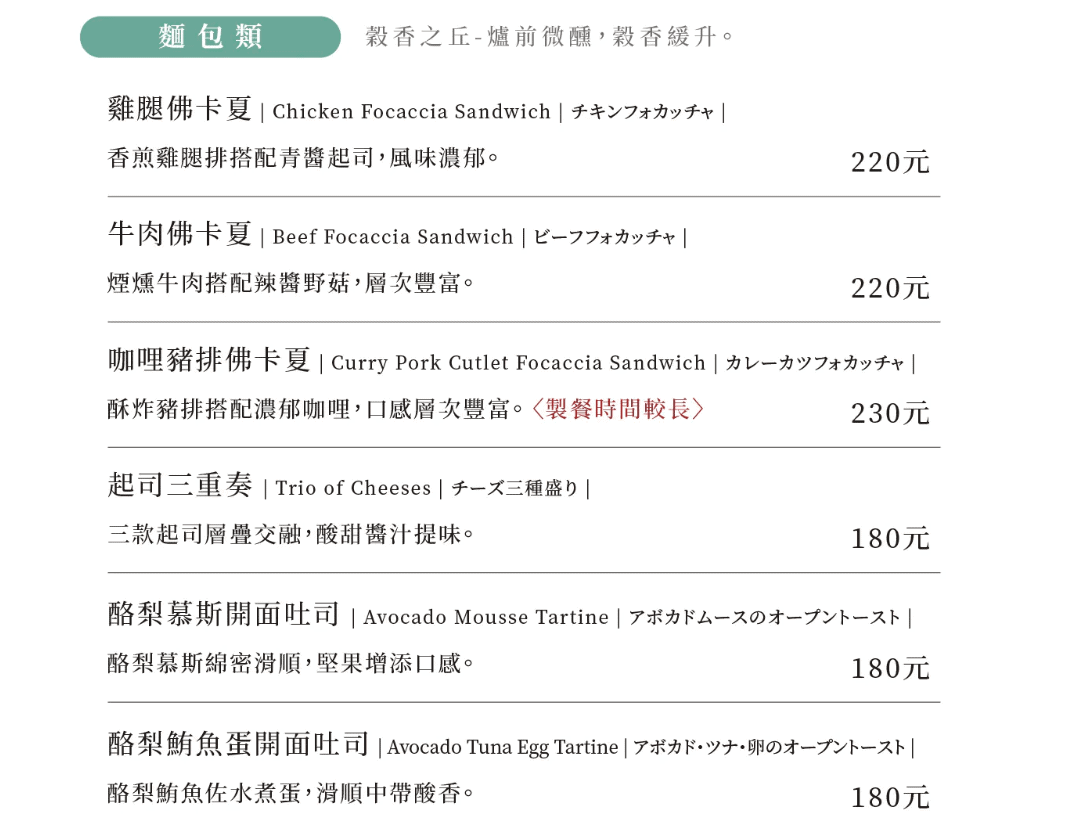Select the 起司三重奏 item title

click(x=180, y=486)
